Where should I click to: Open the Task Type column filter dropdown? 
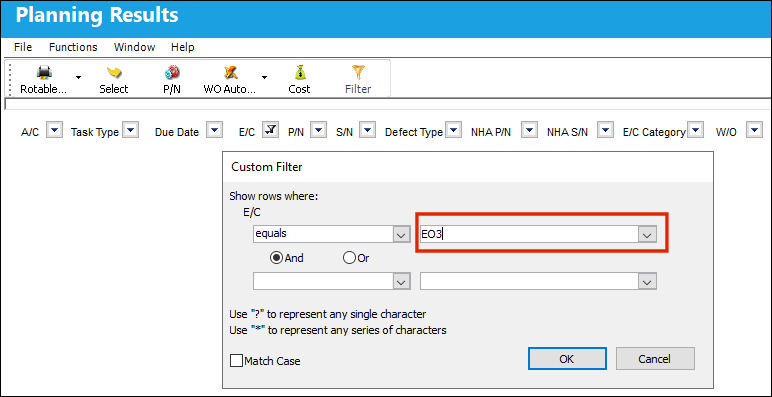click(x=130, y=131)
